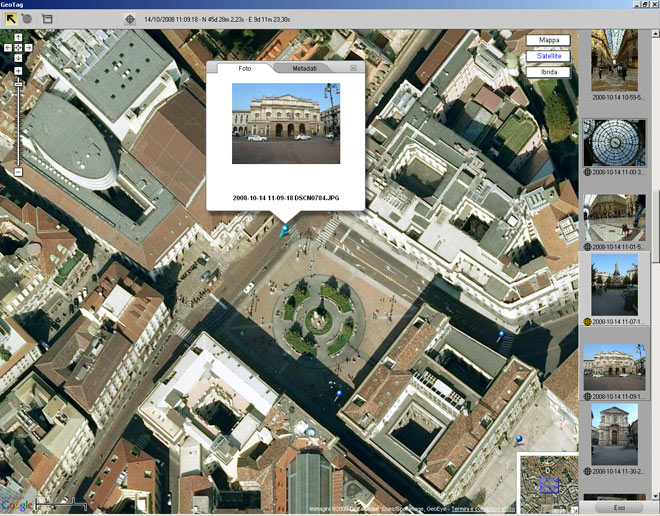The width and height of the screenshot is (660, 516).
Task: Click the cyan selected map pin
Action: [285, 231]
